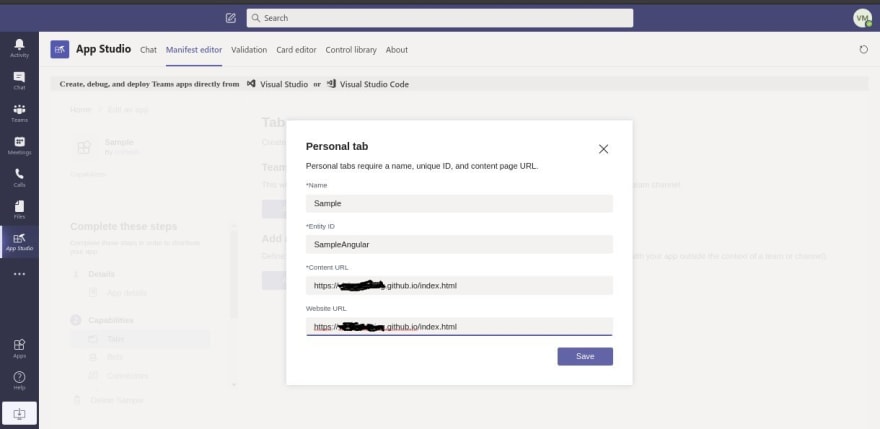Screen dimensions: 880x429
Task: Open Calls in the left sidebar
Action: (x=19, y=177)
